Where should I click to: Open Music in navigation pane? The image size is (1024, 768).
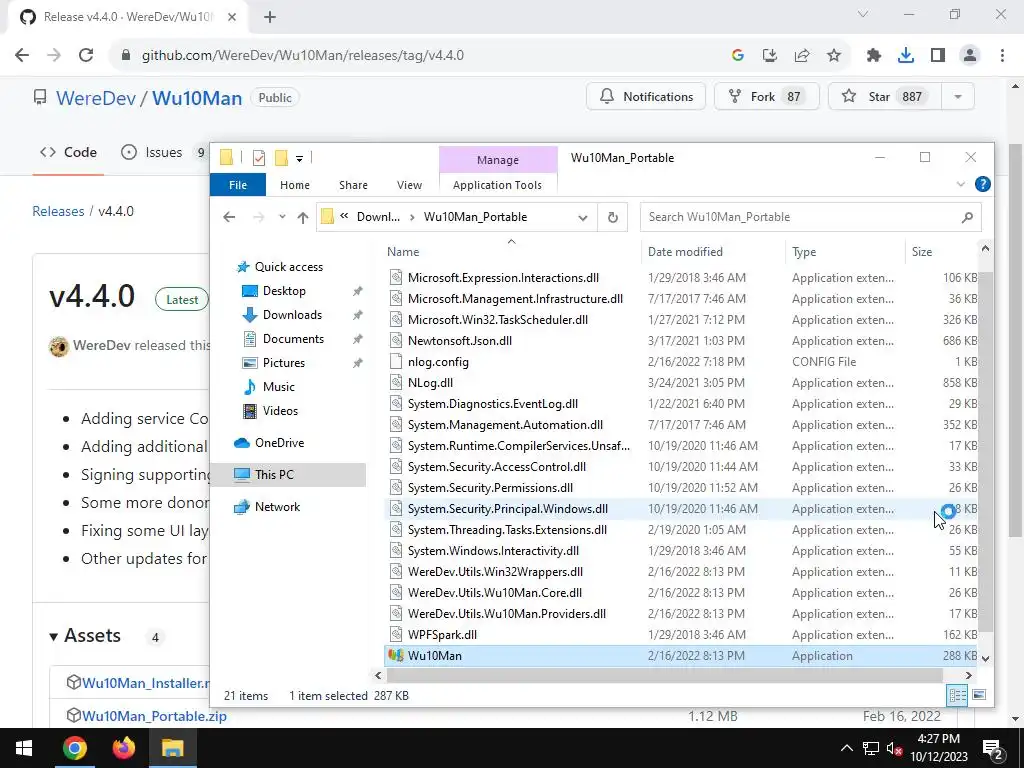point(278,387)
